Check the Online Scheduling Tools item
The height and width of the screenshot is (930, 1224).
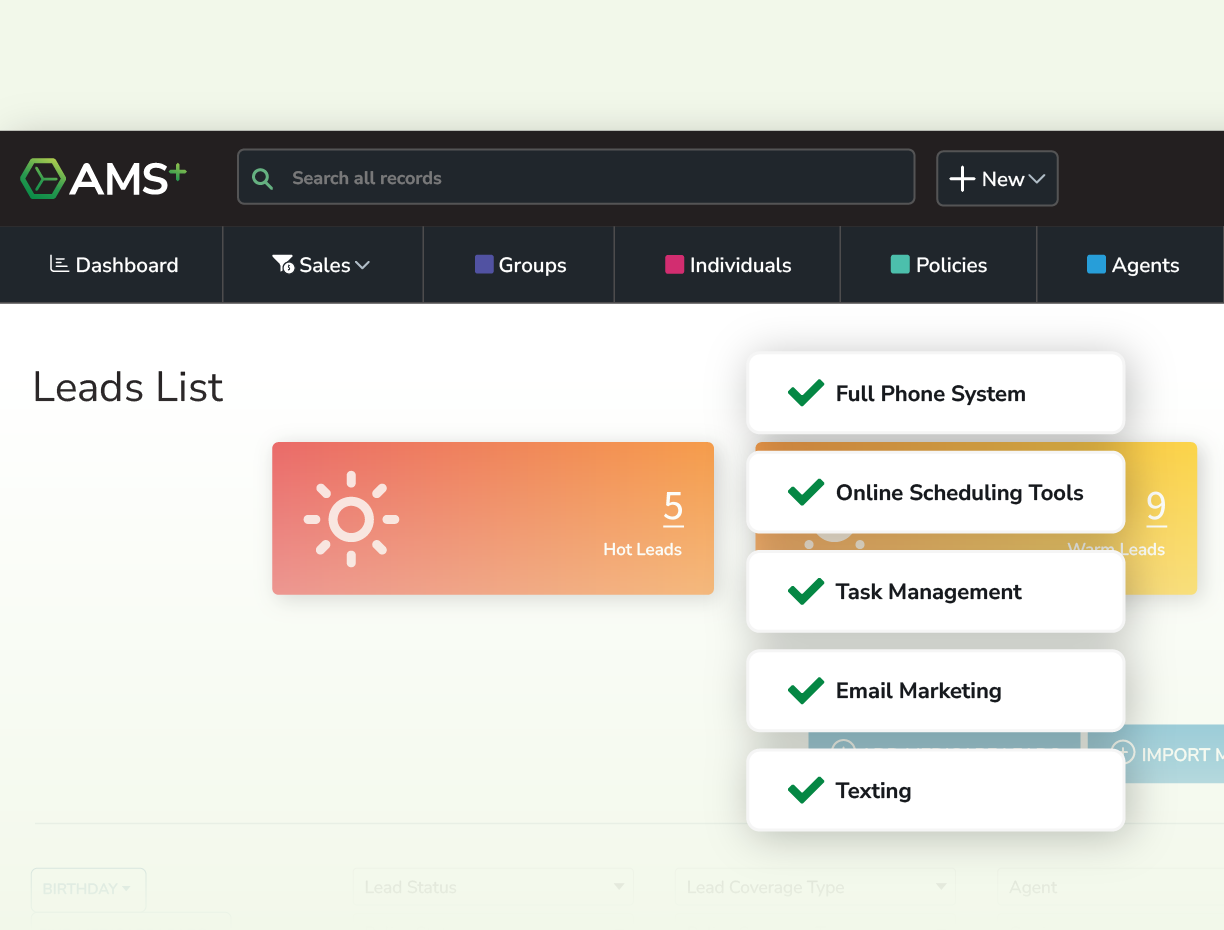[x=805, y=492]
